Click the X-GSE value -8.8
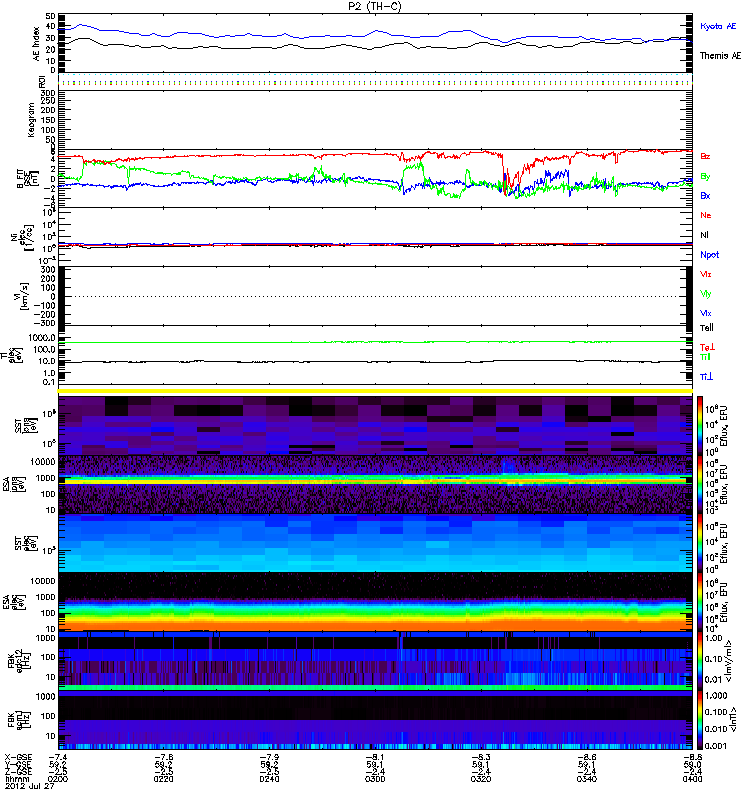 (692, 757)
